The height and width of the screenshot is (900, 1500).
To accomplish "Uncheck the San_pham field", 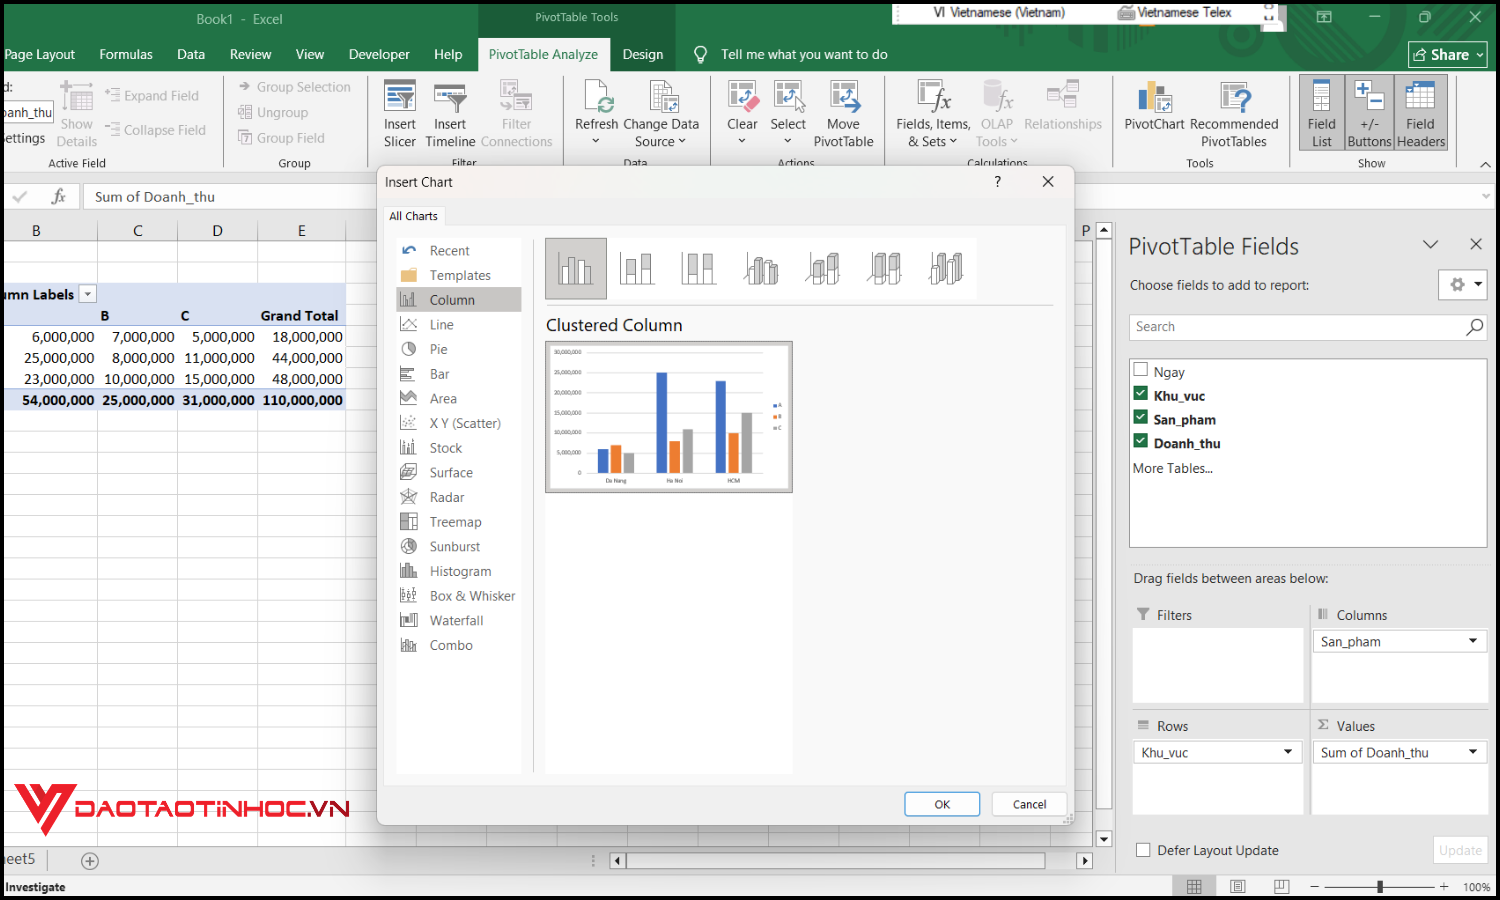I will (x=1140, y=416).
